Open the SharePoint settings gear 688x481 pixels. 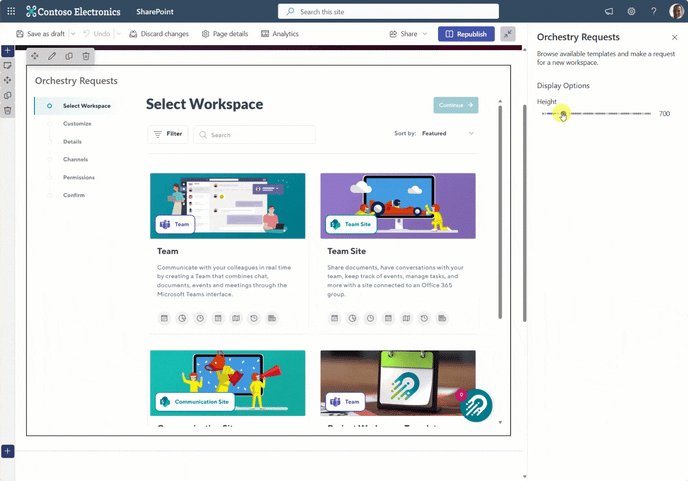[x=632, y=11]
